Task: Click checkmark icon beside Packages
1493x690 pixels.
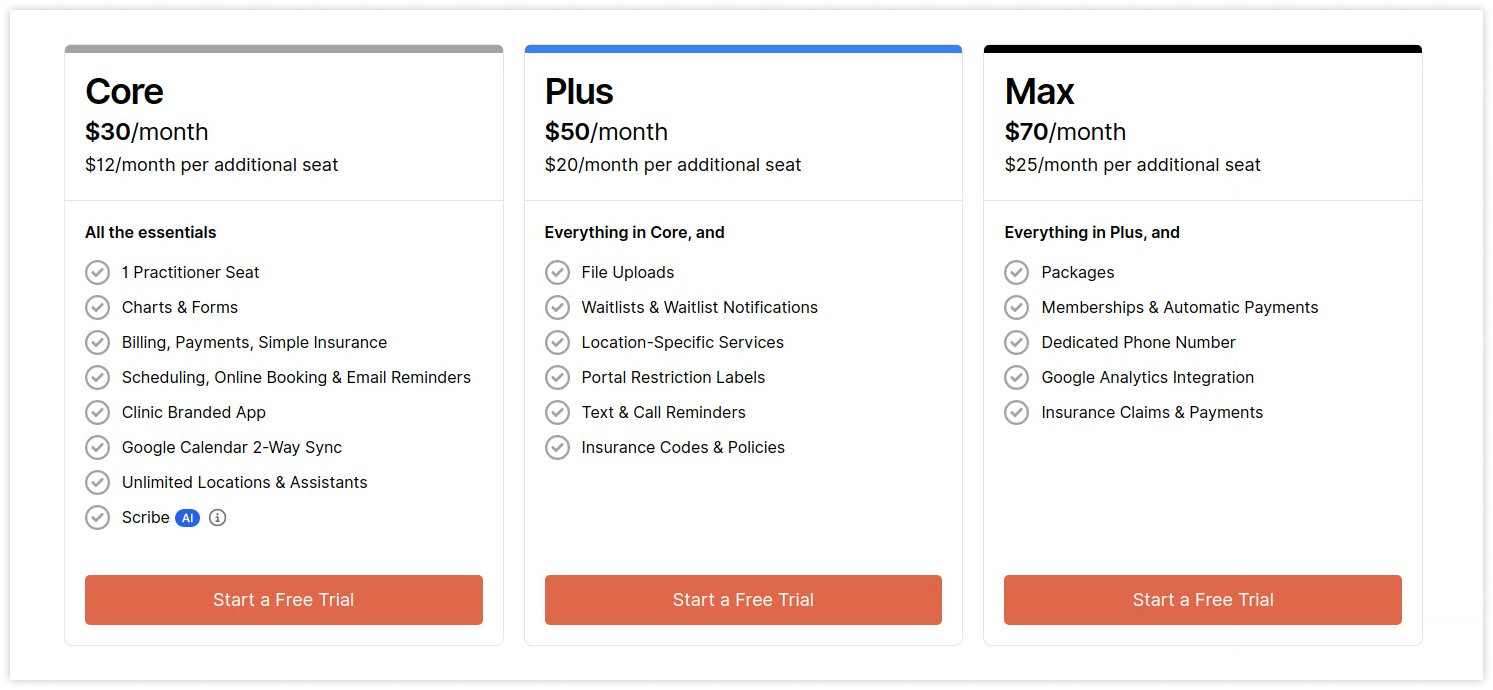Action: [1016, 272]
